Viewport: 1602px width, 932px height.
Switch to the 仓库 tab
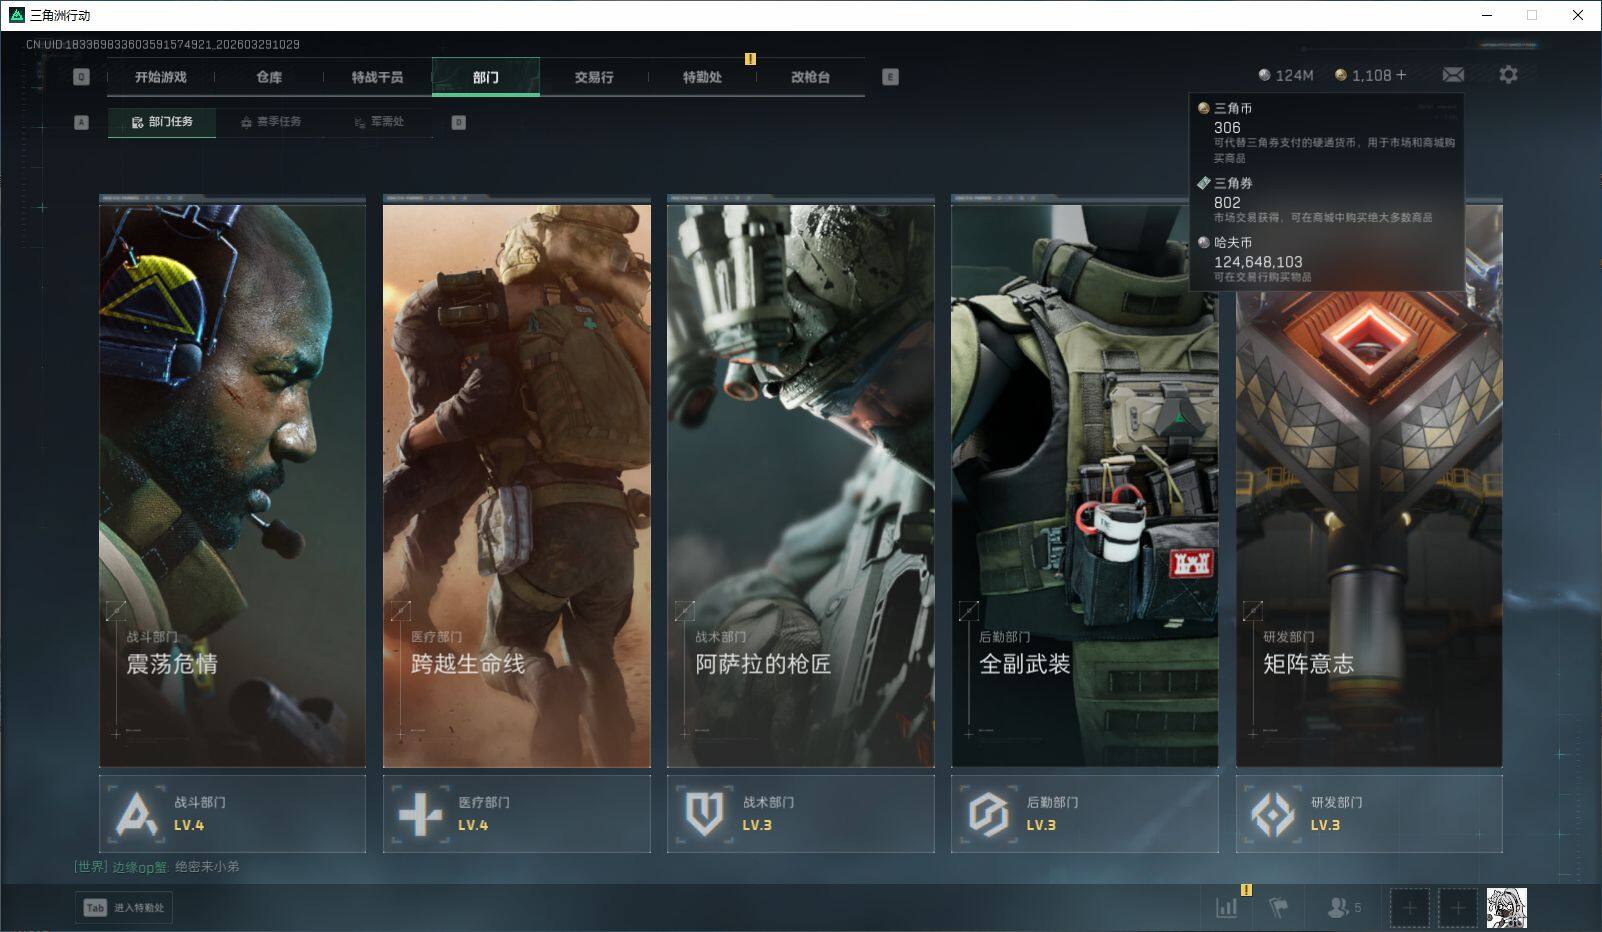point(269,77)
